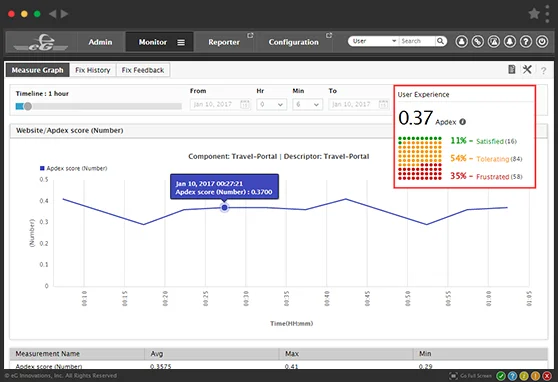
Task: Switch to the Fix Feedback tab
Action: pyautogui.click(x=143, y=70)
